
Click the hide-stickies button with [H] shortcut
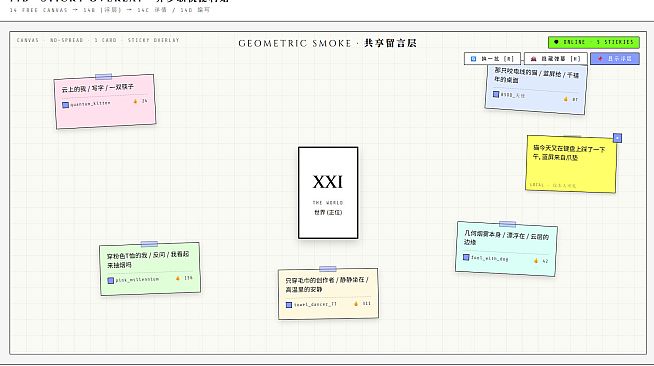(x=556, y=59)
